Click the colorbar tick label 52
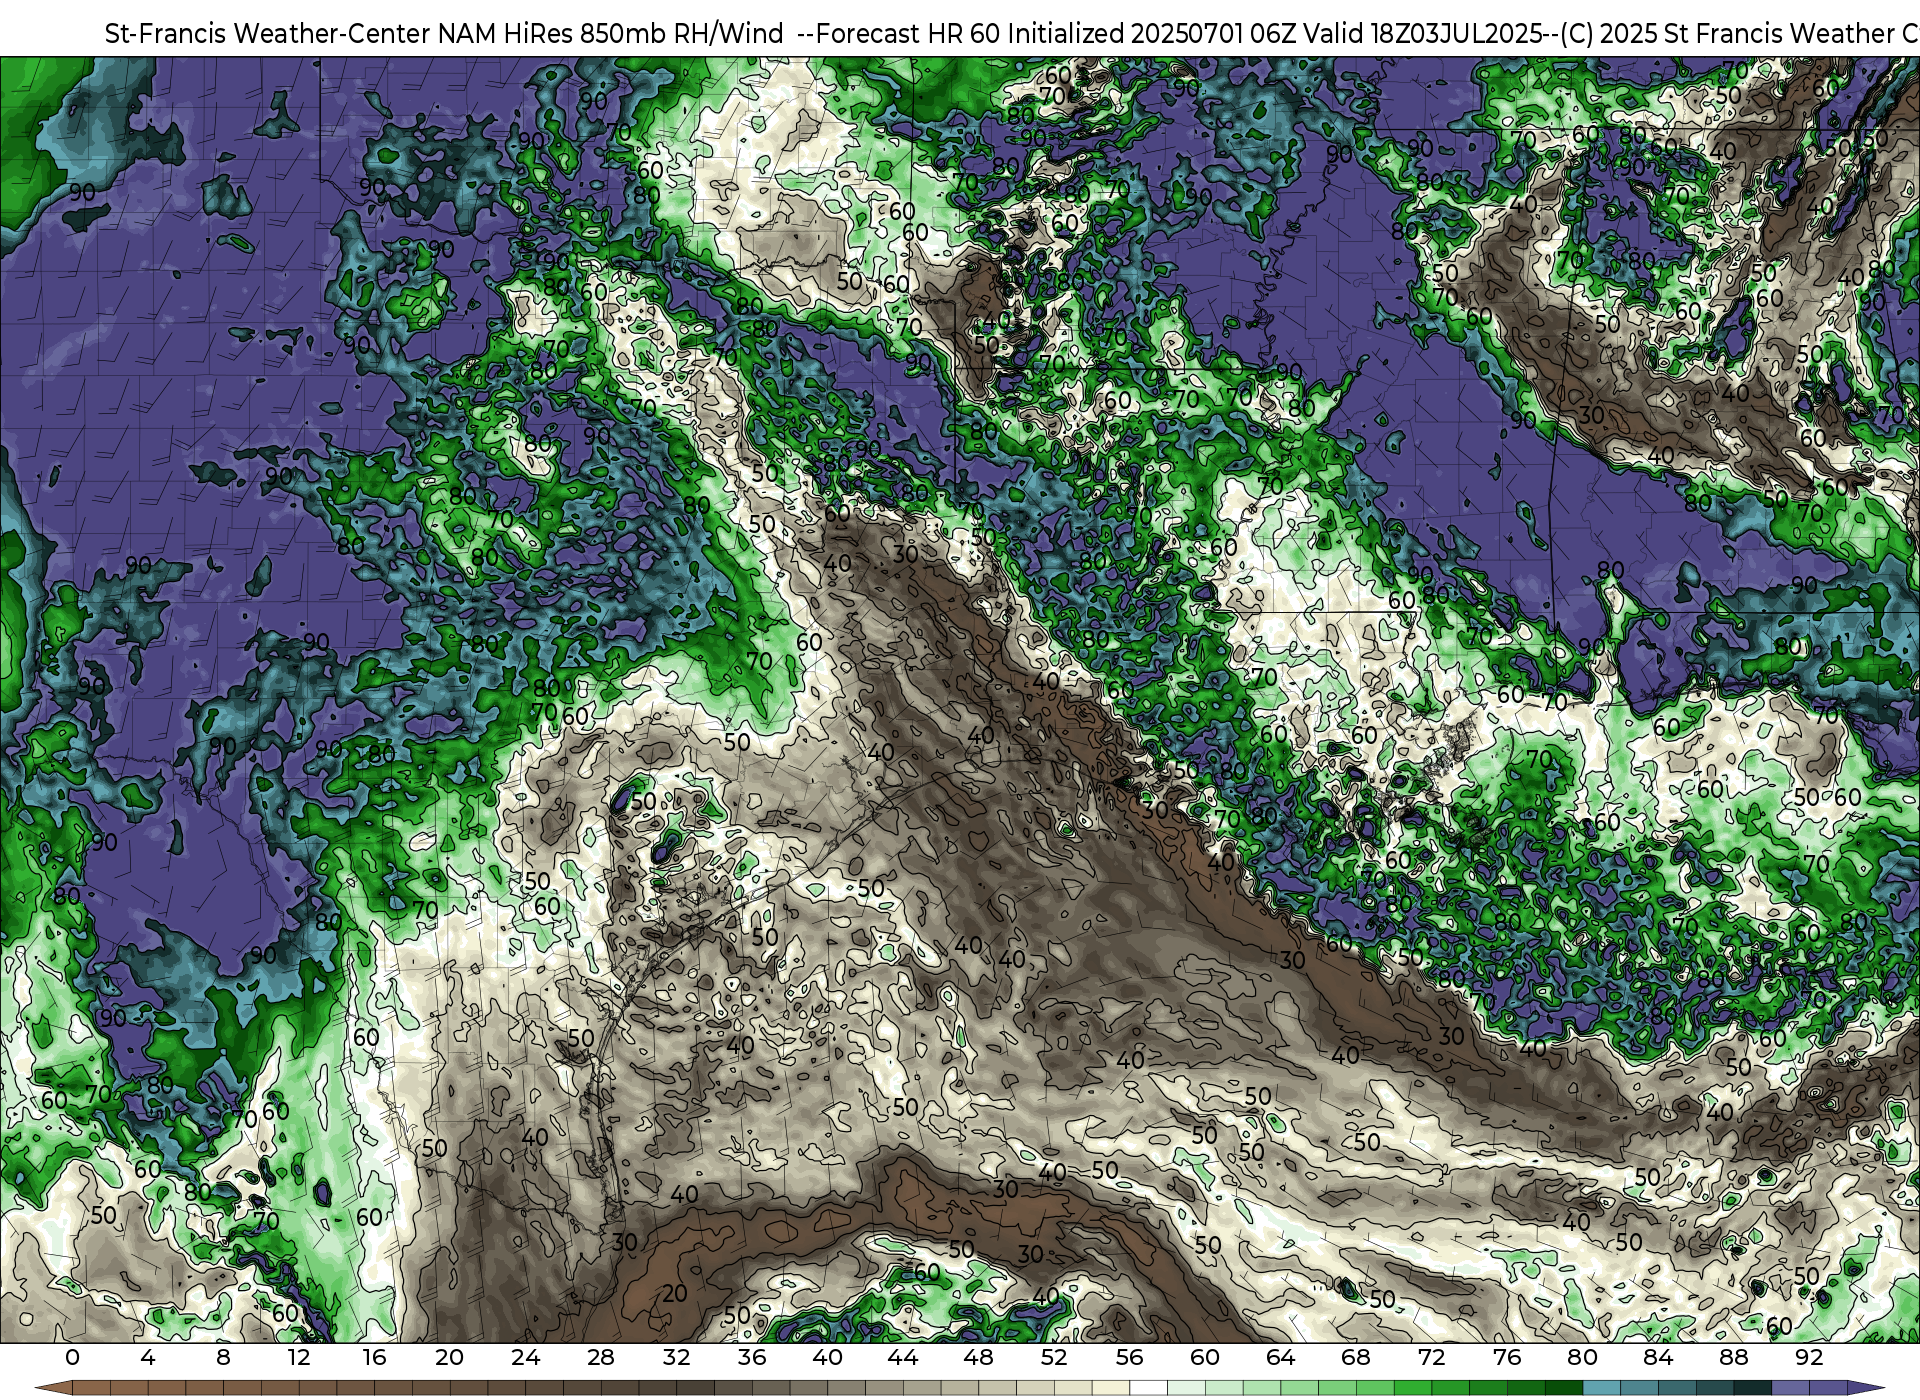Viewport: 1920px width, 1400px height. point(1054,1357)
